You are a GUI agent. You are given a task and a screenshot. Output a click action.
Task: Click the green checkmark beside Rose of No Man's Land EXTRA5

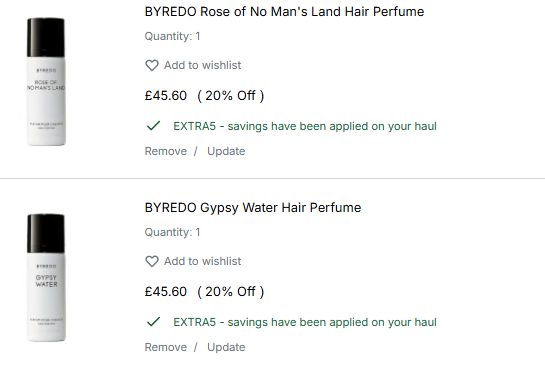pyautogui.click(x=153, y=125)
